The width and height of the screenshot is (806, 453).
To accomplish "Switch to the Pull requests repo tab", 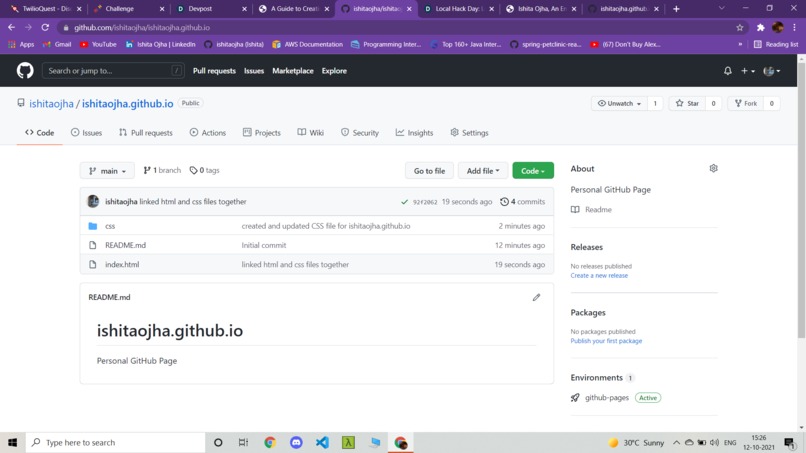I will (x=145, y=133).
